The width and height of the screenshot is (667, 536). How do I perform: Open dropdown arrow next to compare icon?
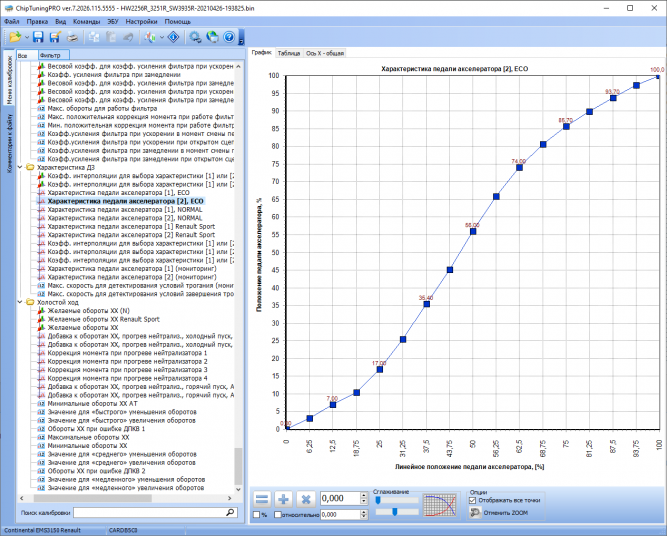point(162,37)
